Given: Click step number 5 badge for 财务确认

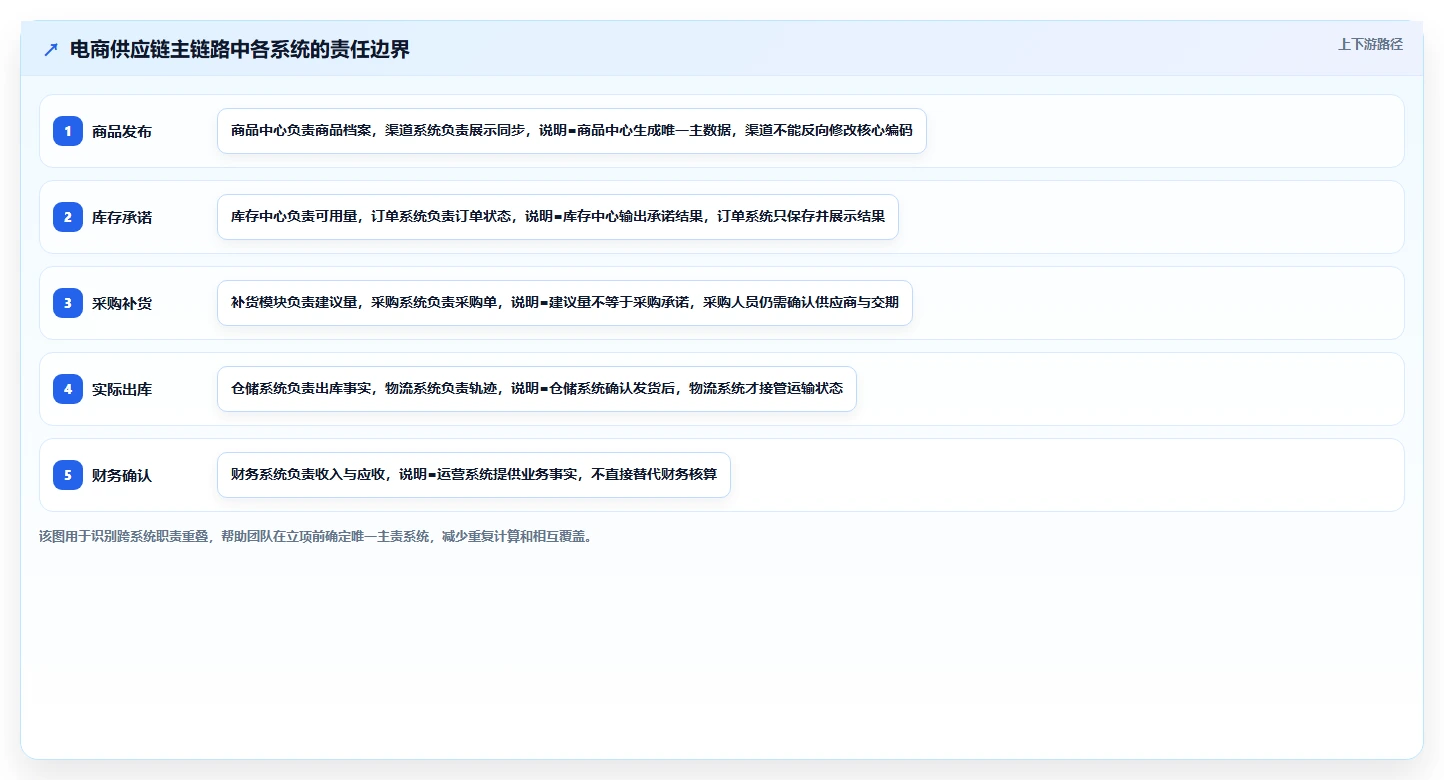Looking at the screenshot, I should pos(68,474).
